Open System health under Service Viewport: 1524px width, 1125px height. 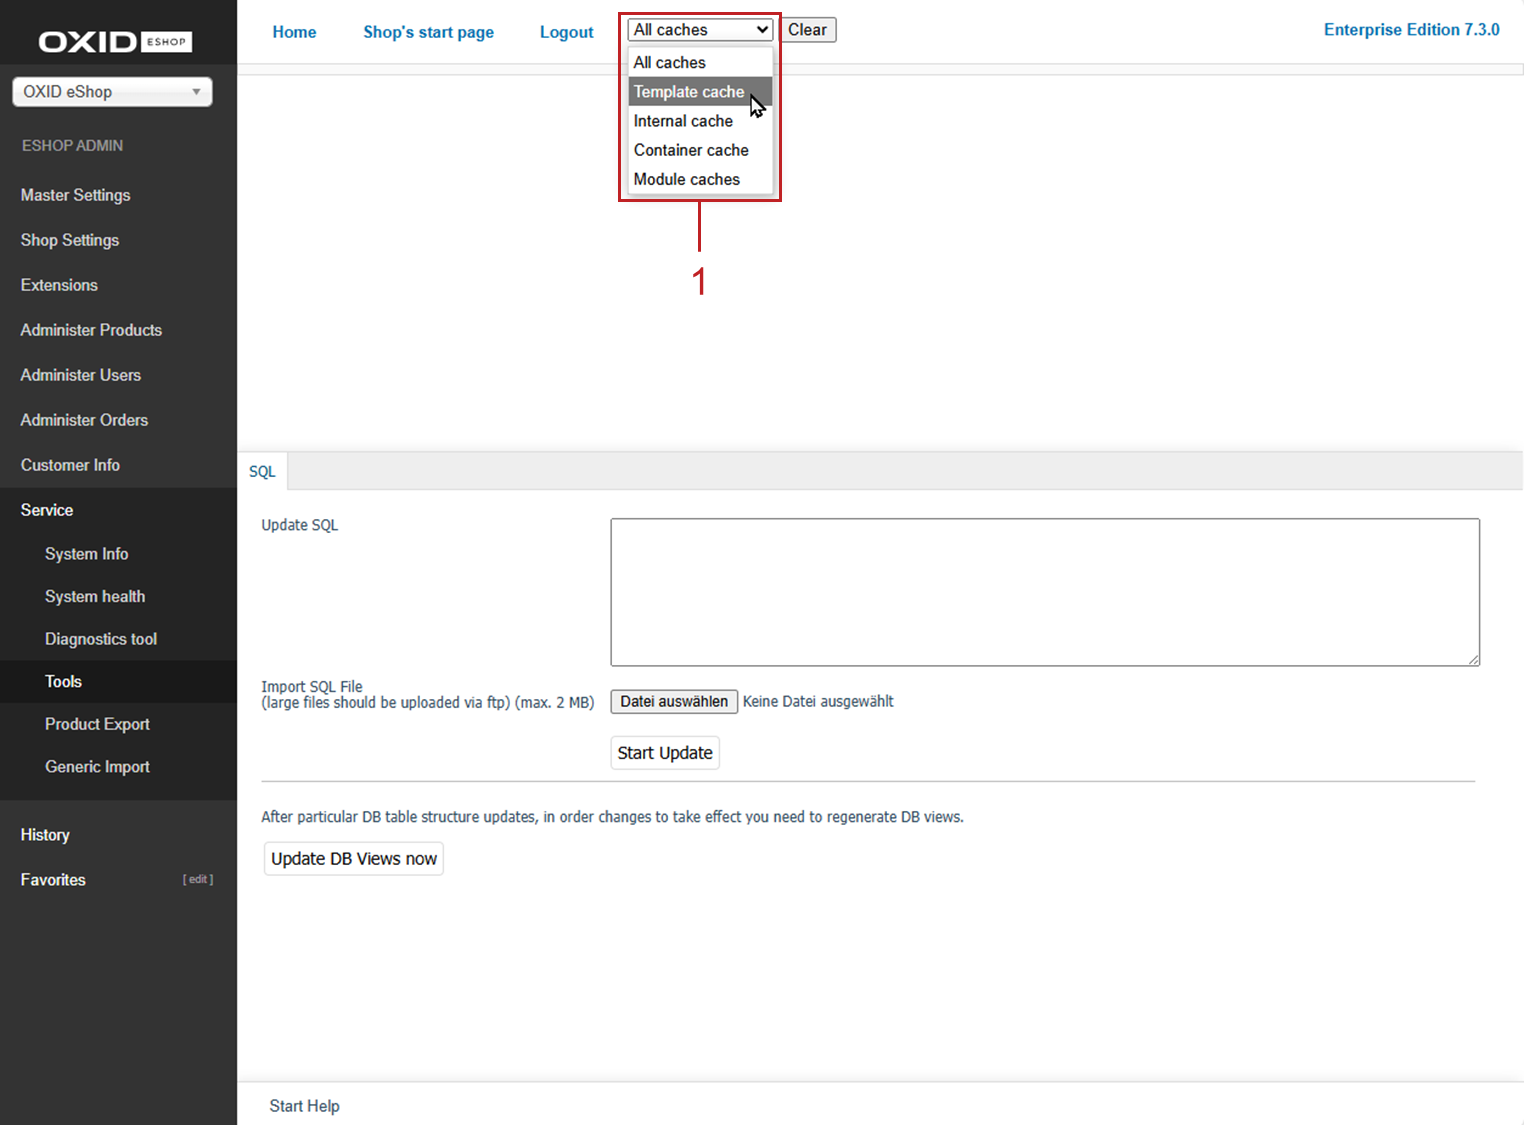[x=95, y=597]
